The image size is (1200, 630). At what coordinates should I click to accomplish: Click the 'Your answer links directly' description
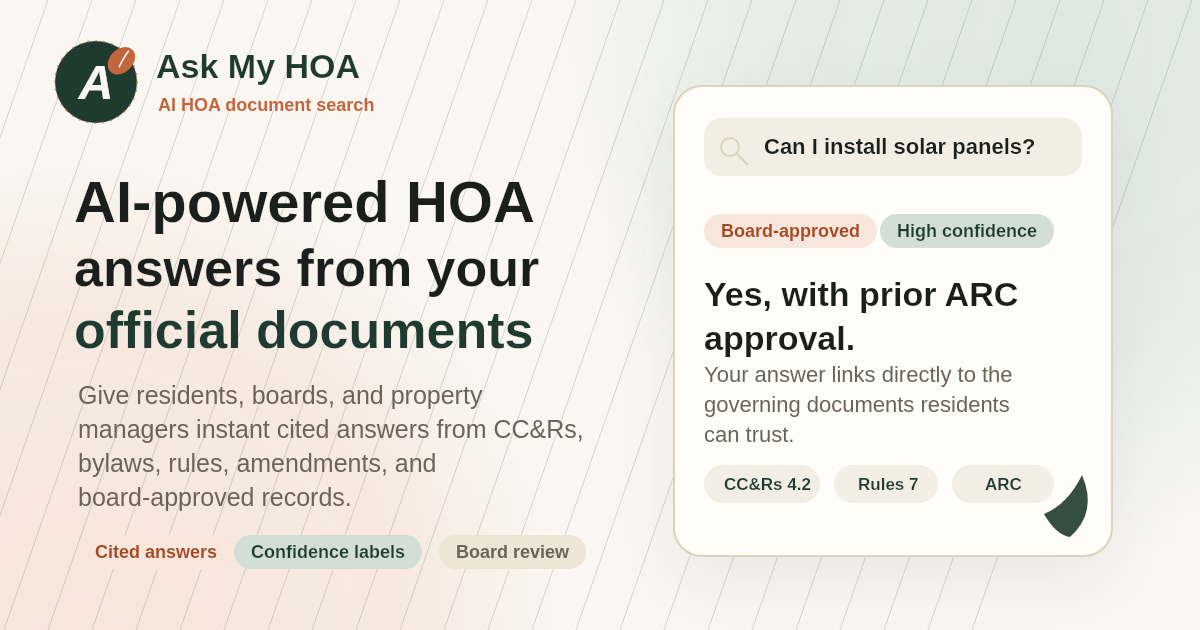858,404
